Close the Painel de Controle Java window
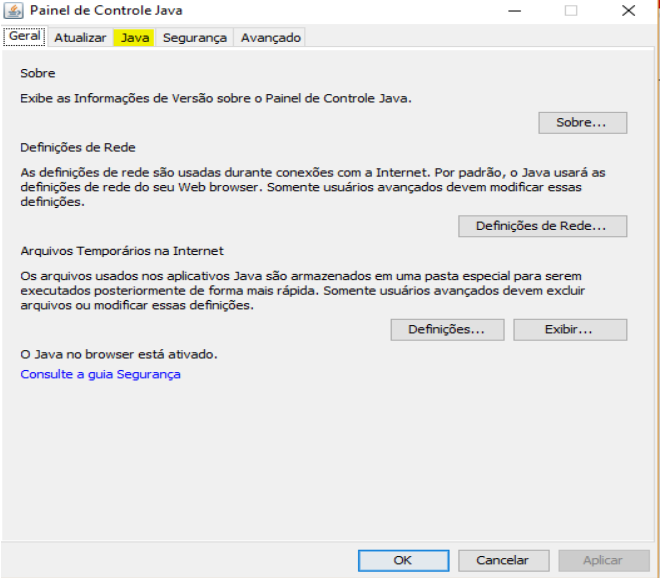The width and height of the screenshot is (660, 578). [628, 11]
